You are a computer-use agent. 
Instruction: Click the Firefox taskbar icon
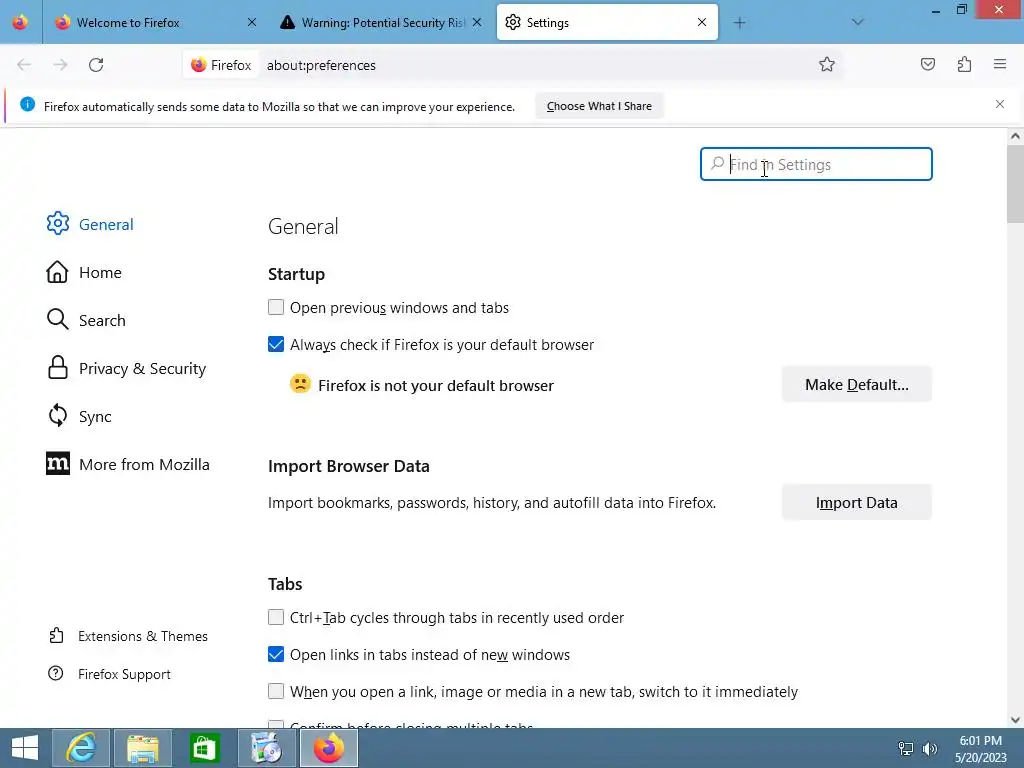tap(328, 748)
